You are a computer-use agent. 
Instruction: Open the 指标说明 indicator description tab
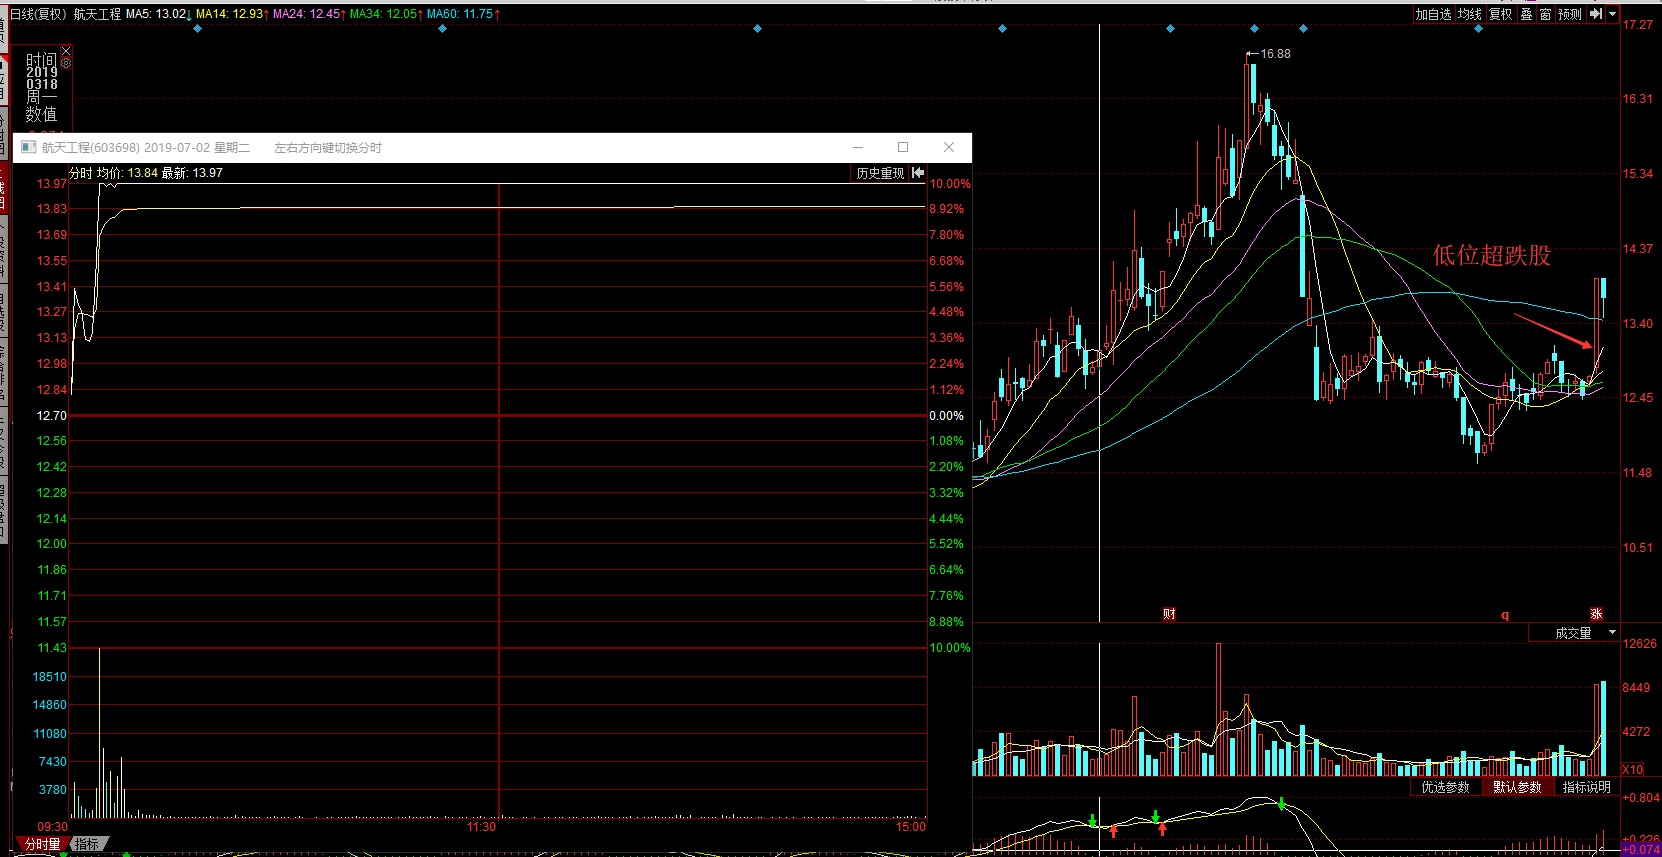(x=1587, y=787)
